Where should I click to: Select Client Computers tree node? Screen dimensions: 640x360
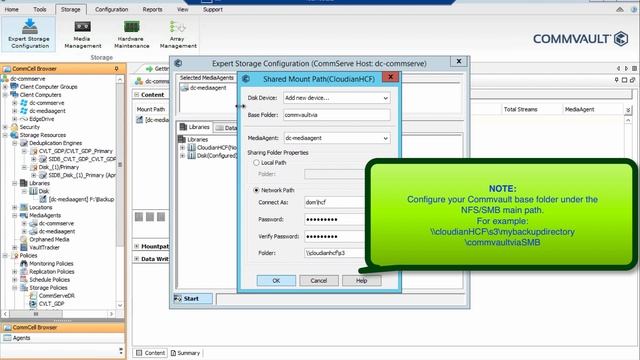[x=40, y=95]
